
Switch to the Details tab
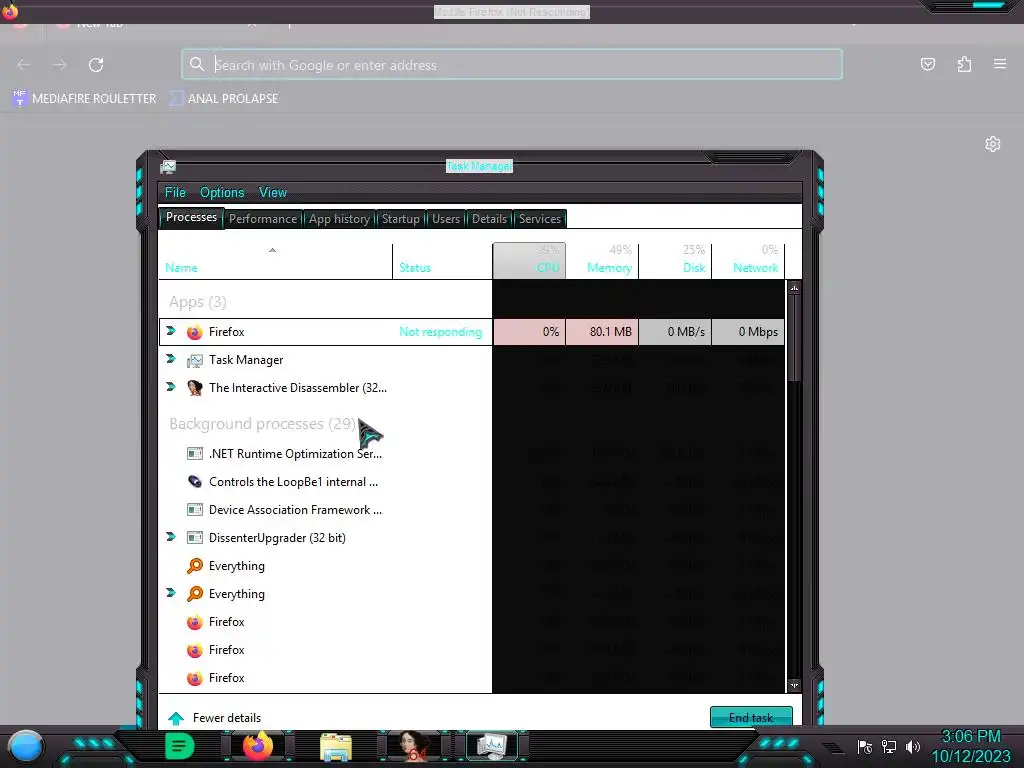coord(489,219)
